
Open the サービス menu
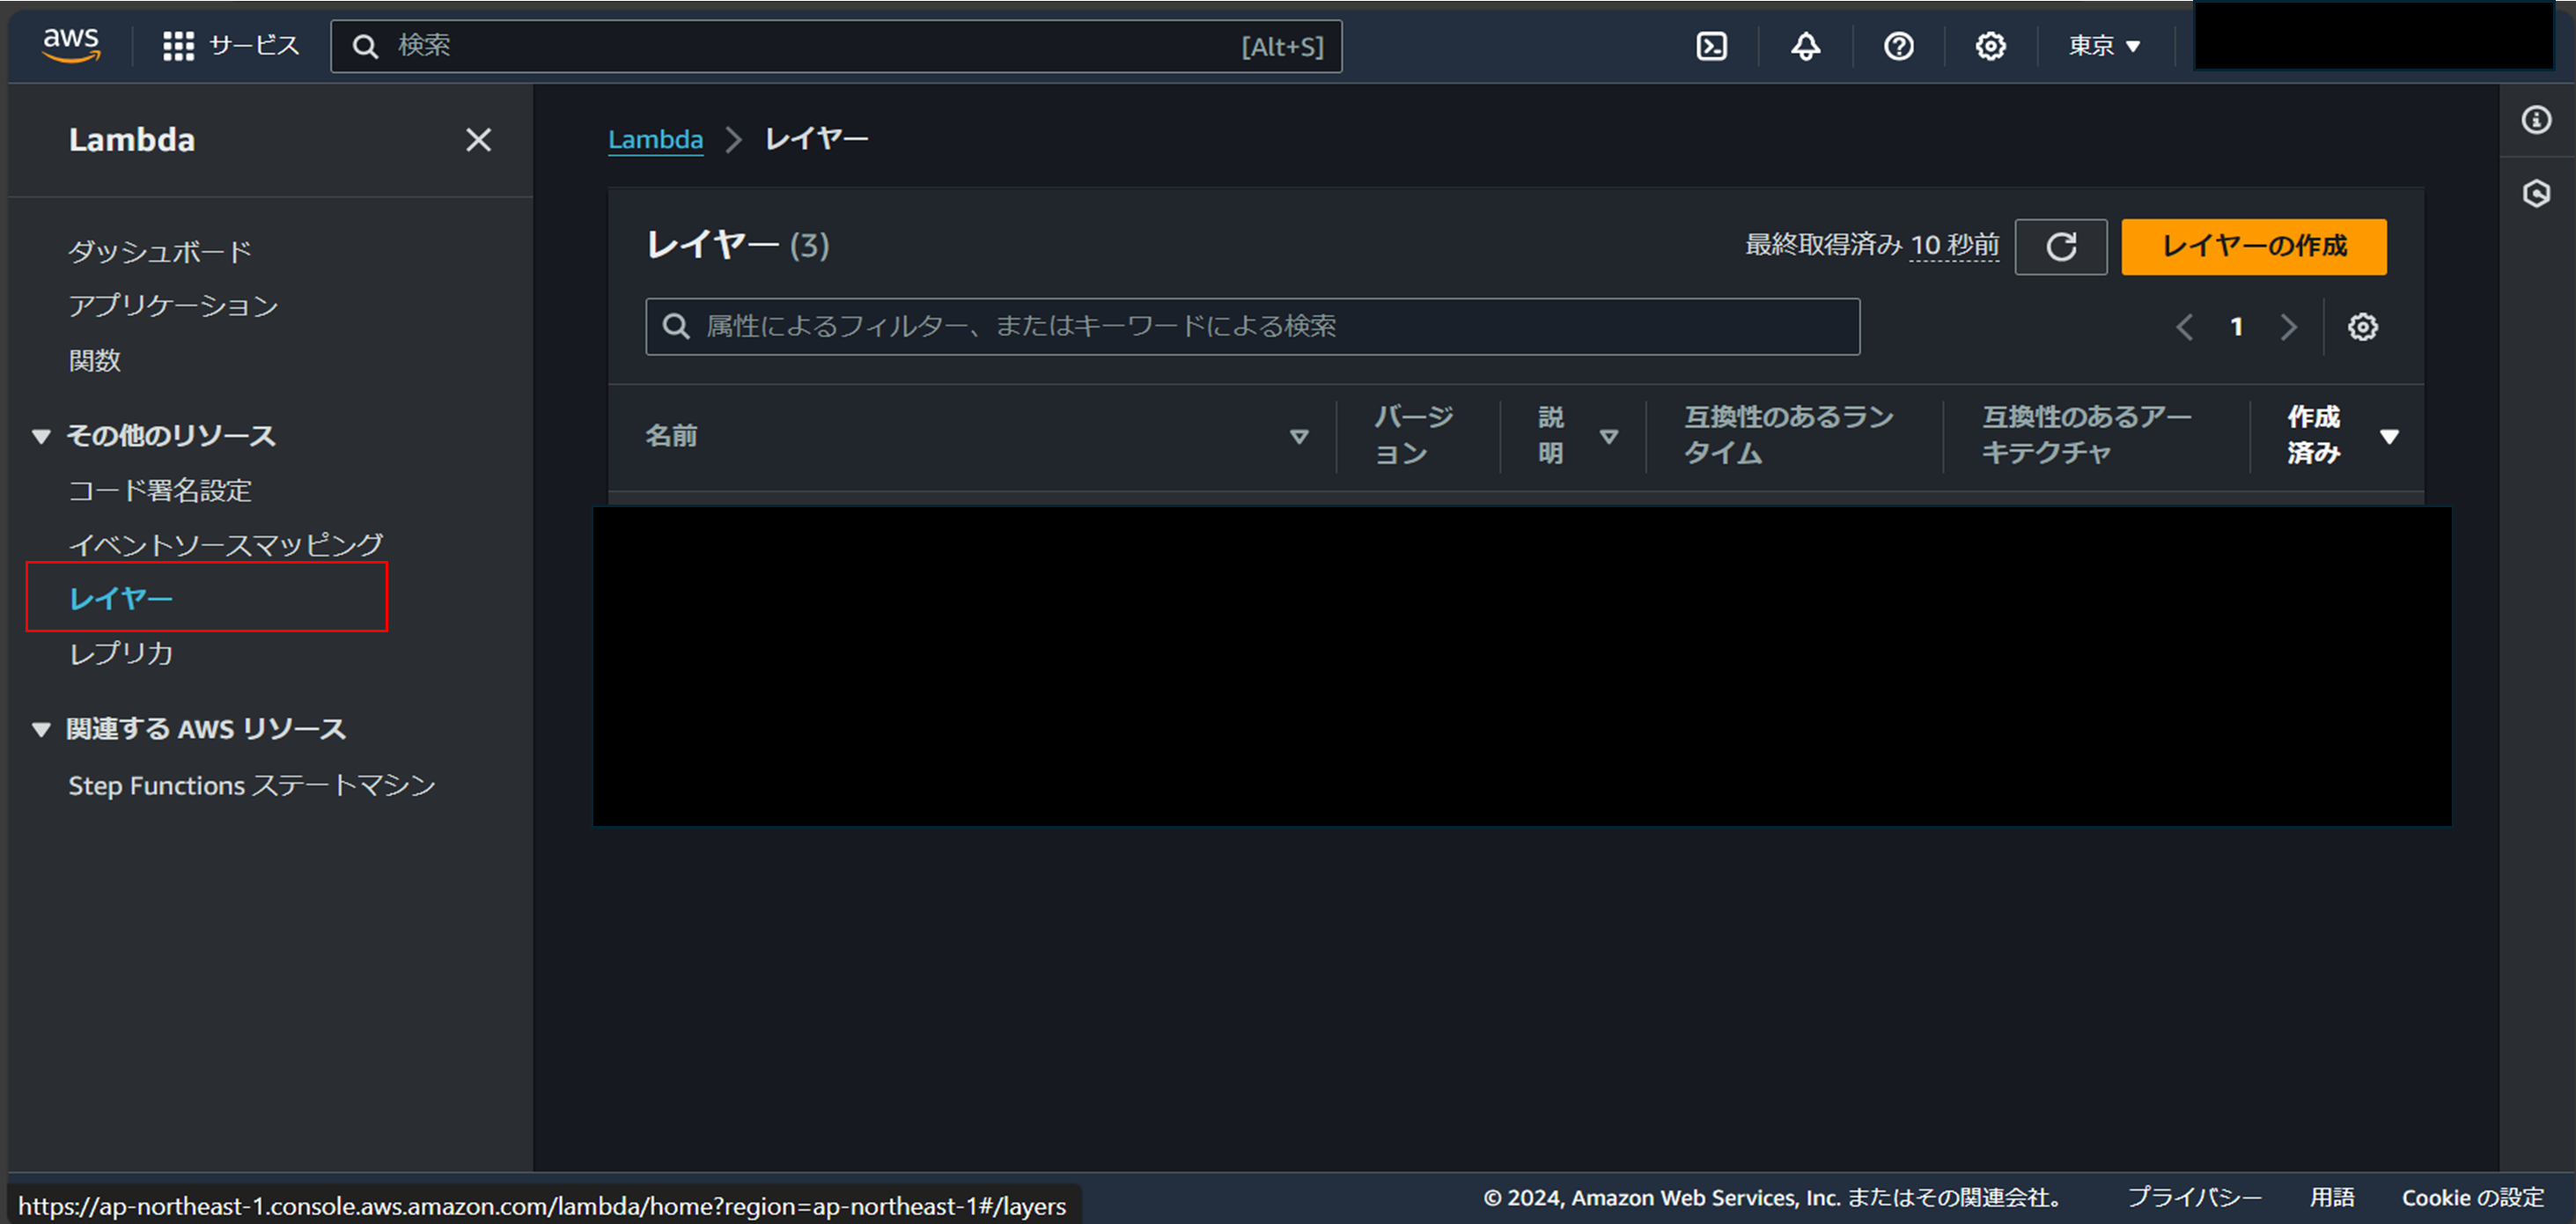pos(232,45)
